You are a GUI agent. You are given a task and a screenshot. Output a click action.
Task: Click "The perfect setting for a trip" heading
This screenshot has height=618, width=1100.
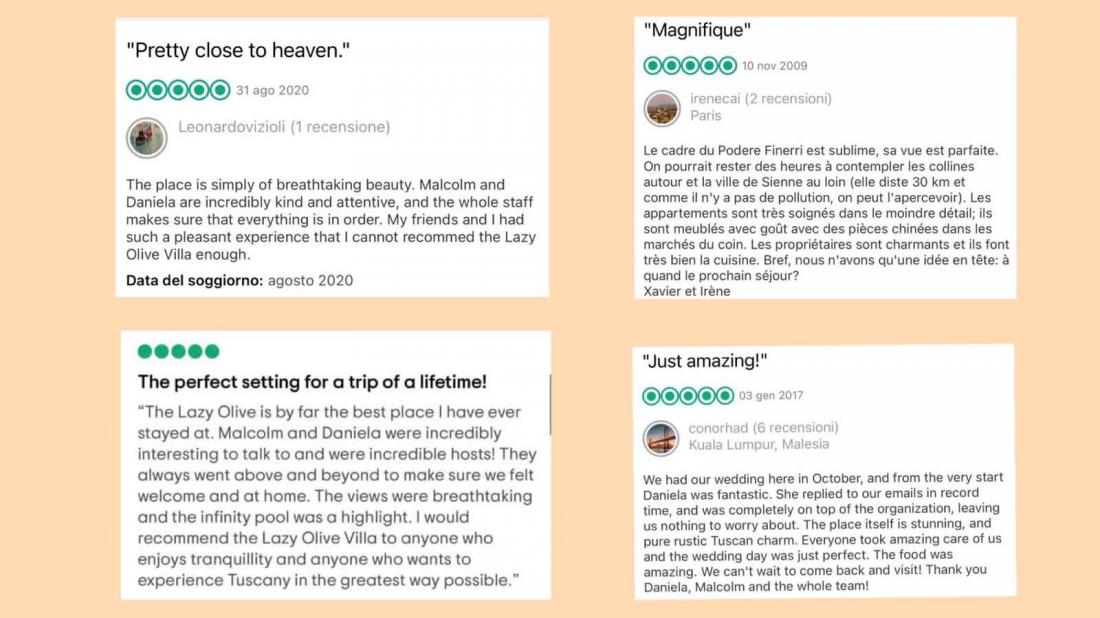tap(312, 382)
